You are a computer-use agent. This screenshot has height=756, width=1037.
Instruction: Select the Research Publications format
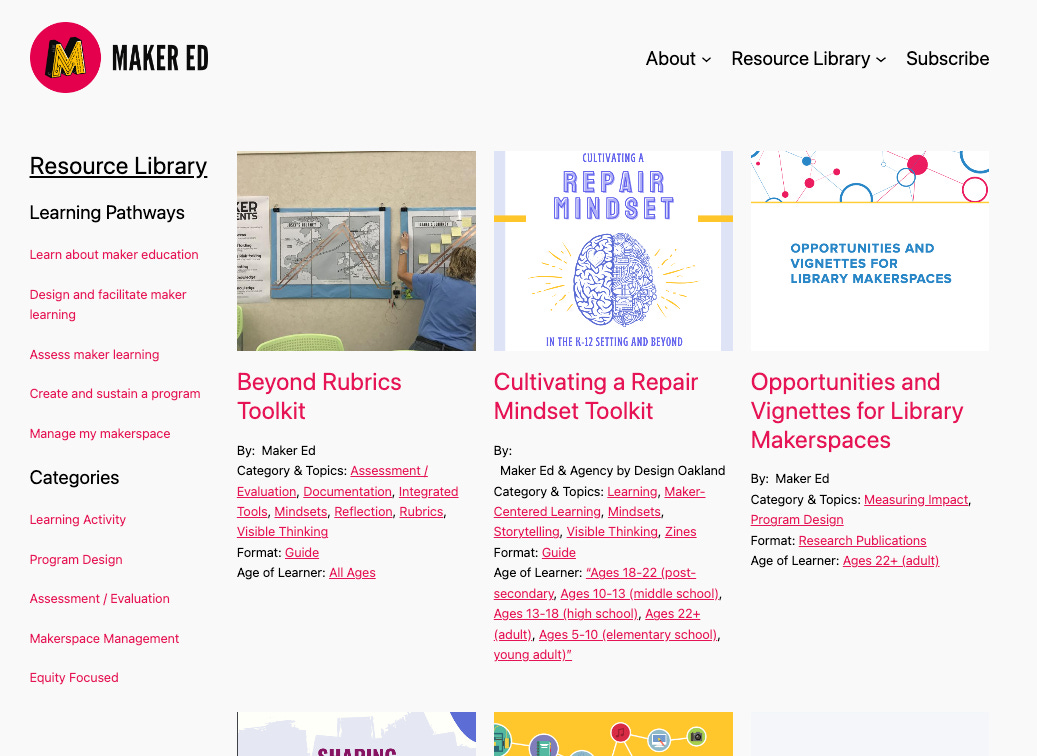pos(862,541)
